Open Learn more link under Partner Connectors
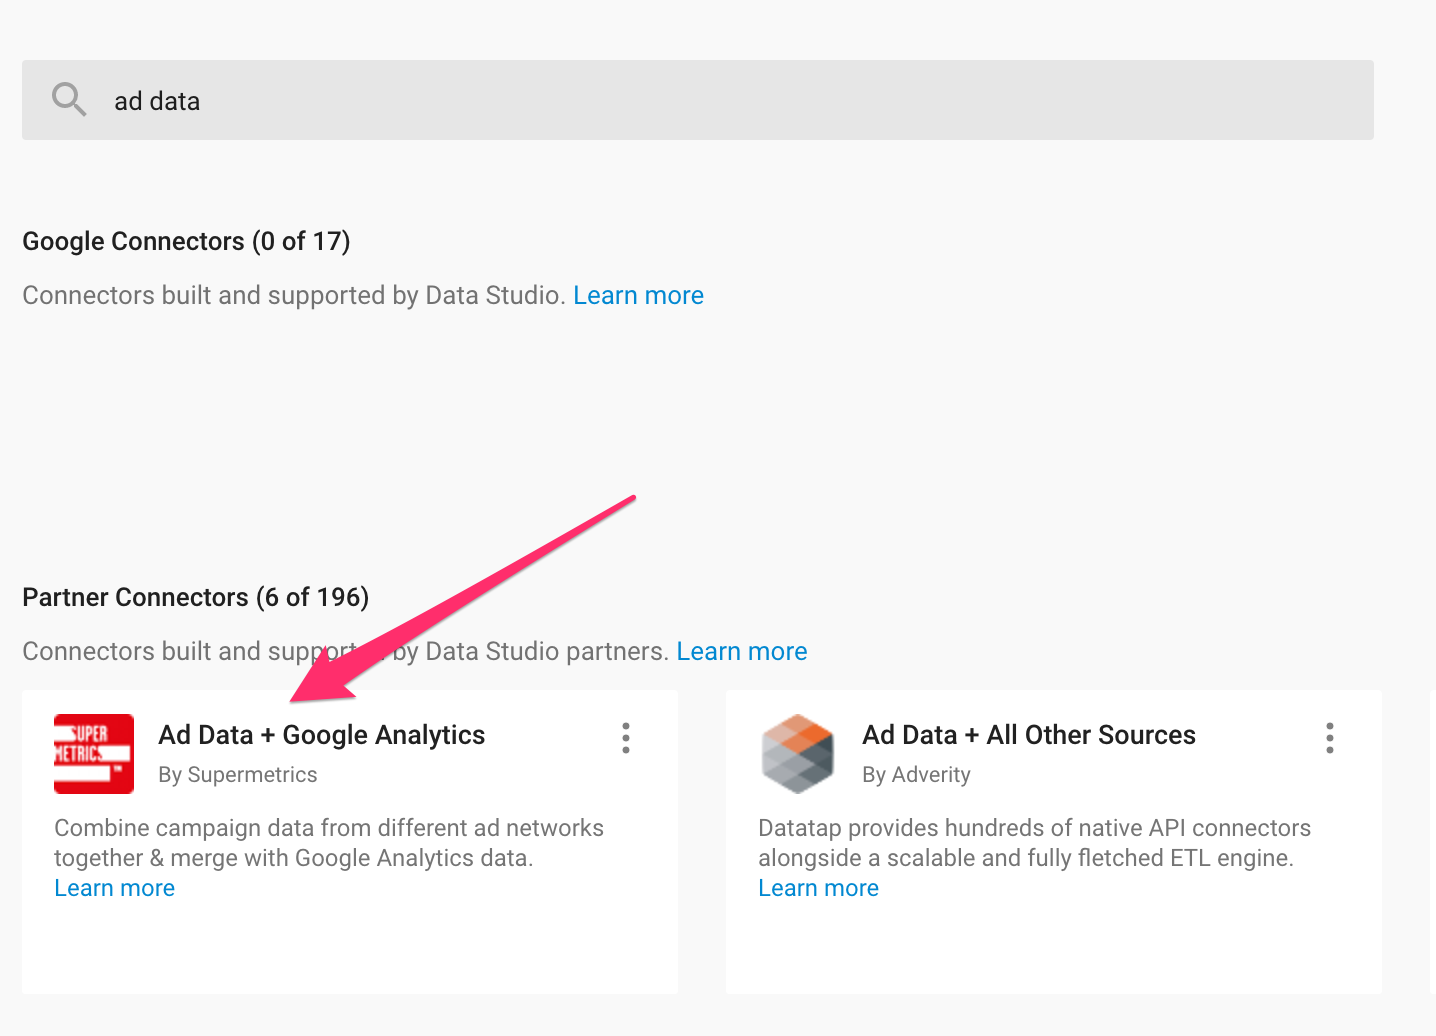Viewport: 1436px width, 1036px height. click(x=741, y=651)
